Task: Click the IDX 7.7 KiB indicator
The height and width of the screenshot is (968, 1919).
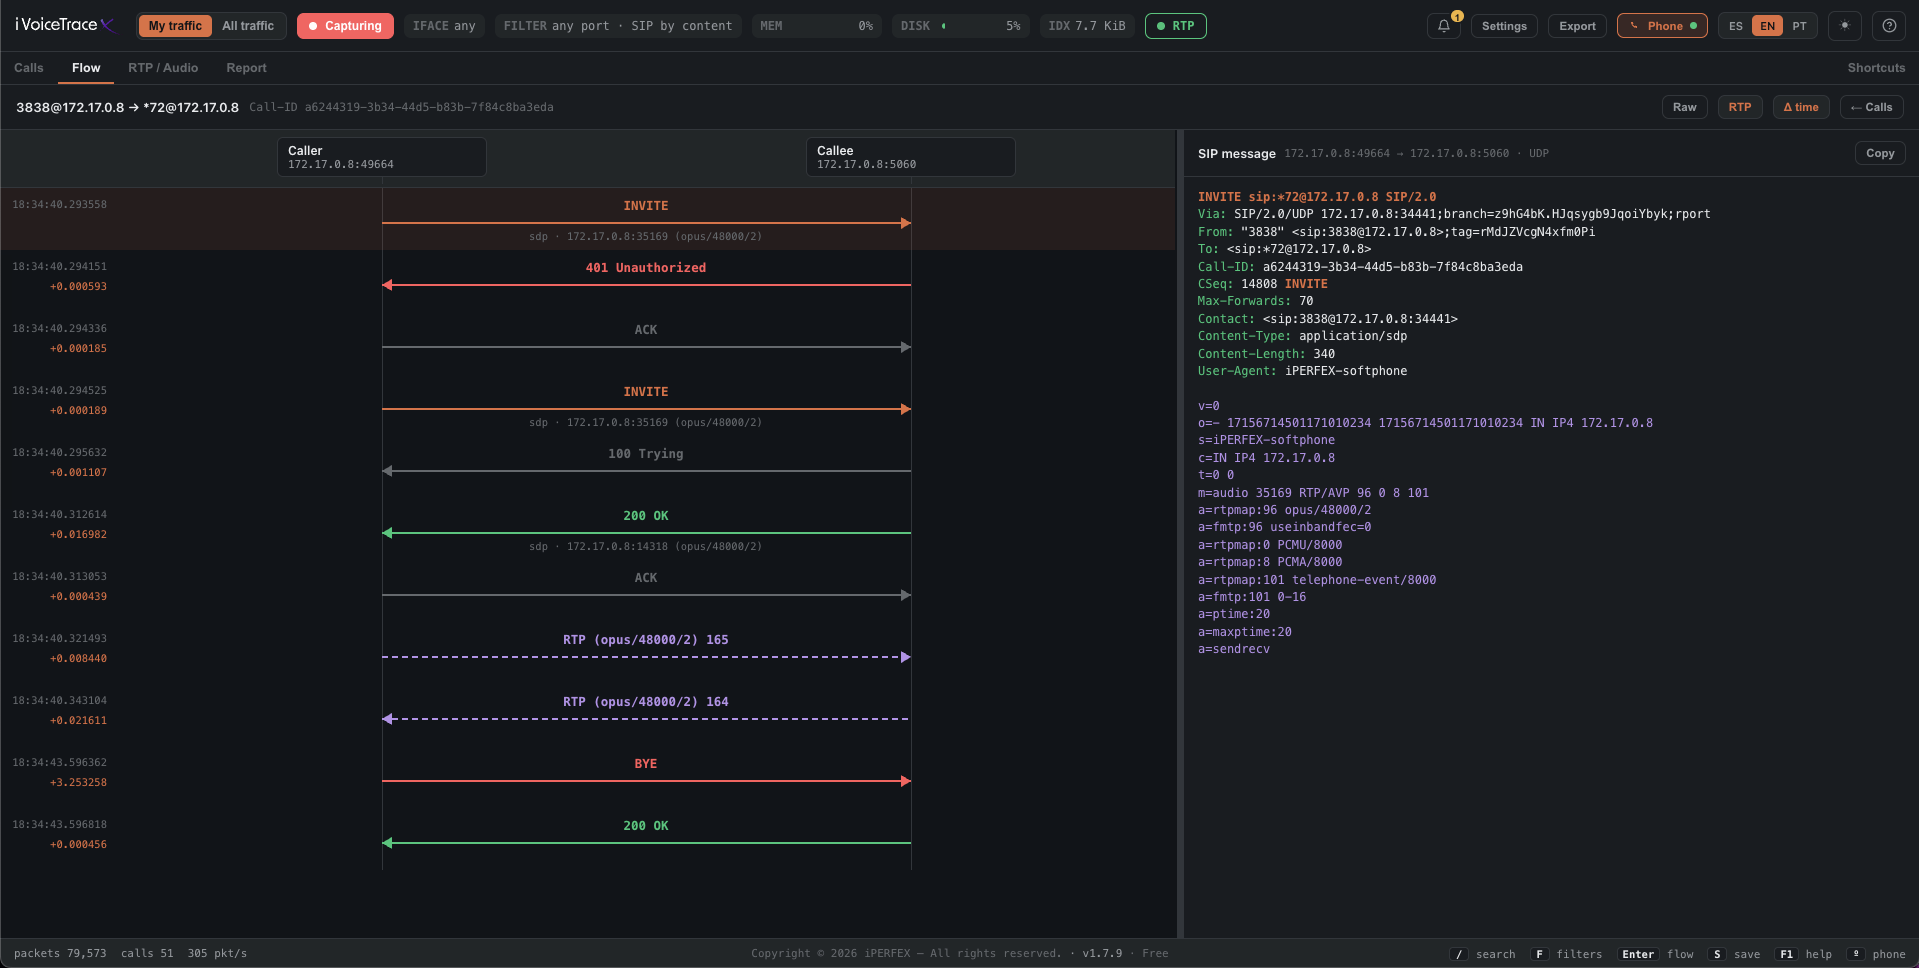Action: (x=1087, y=26)
